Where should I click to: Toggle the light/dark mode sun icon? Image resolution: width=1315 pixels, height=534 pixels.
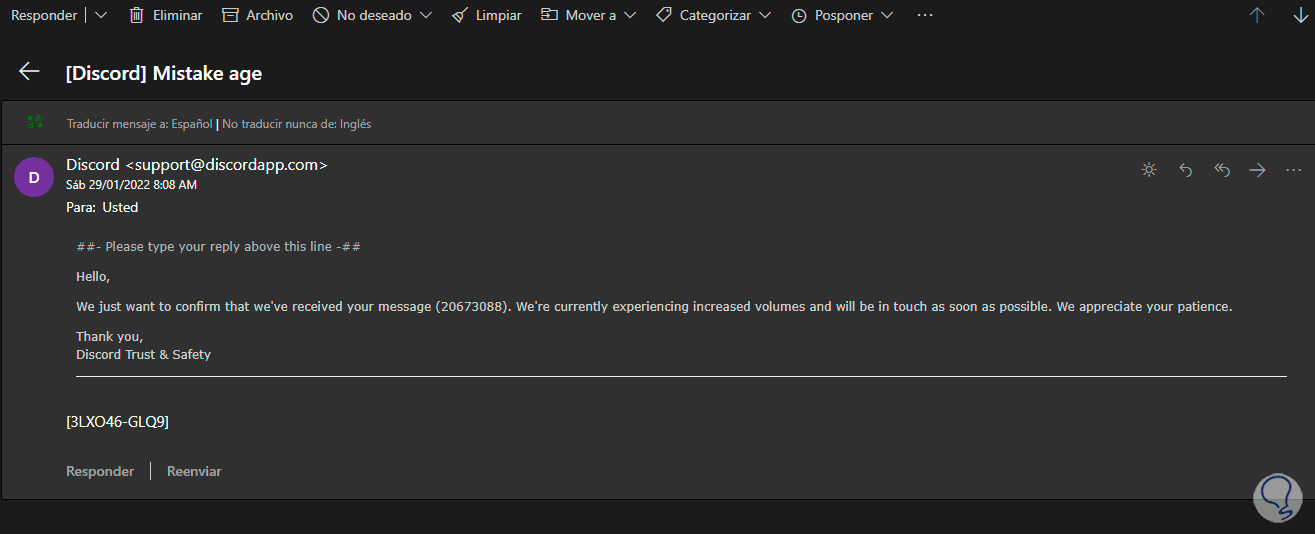(1149, 170)
